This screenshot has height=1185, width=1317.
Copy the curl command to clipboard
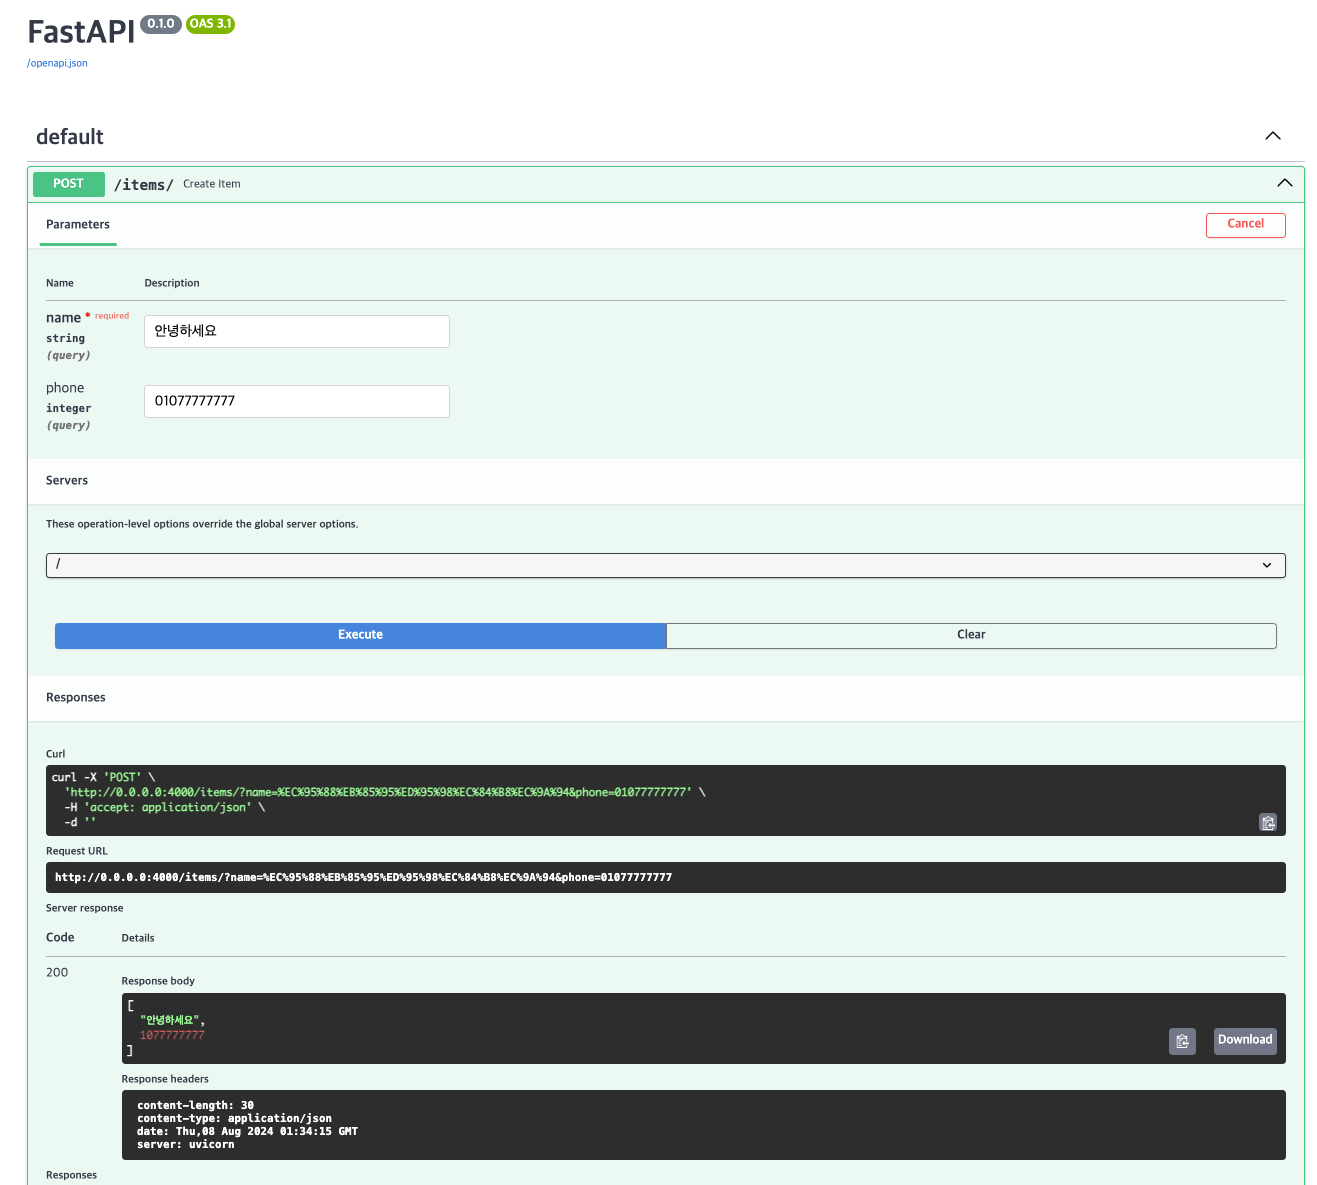tap(1268, 822)
